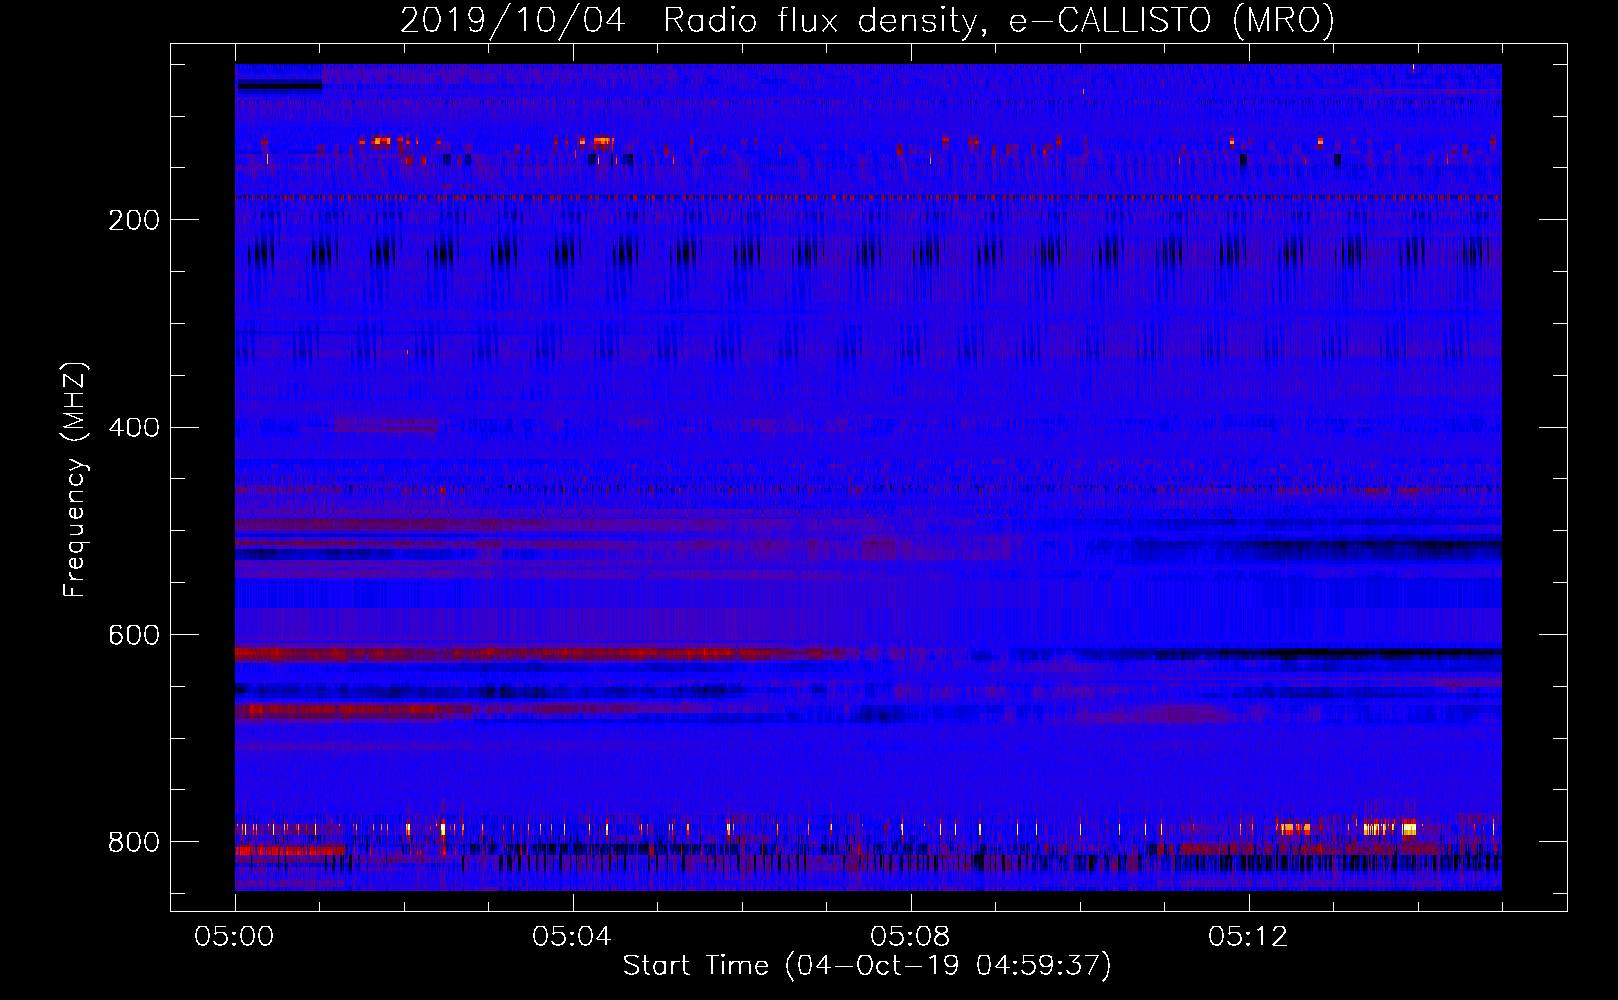
Task: Click the 05:04 time tick label
Action: [x=572, y=936]
